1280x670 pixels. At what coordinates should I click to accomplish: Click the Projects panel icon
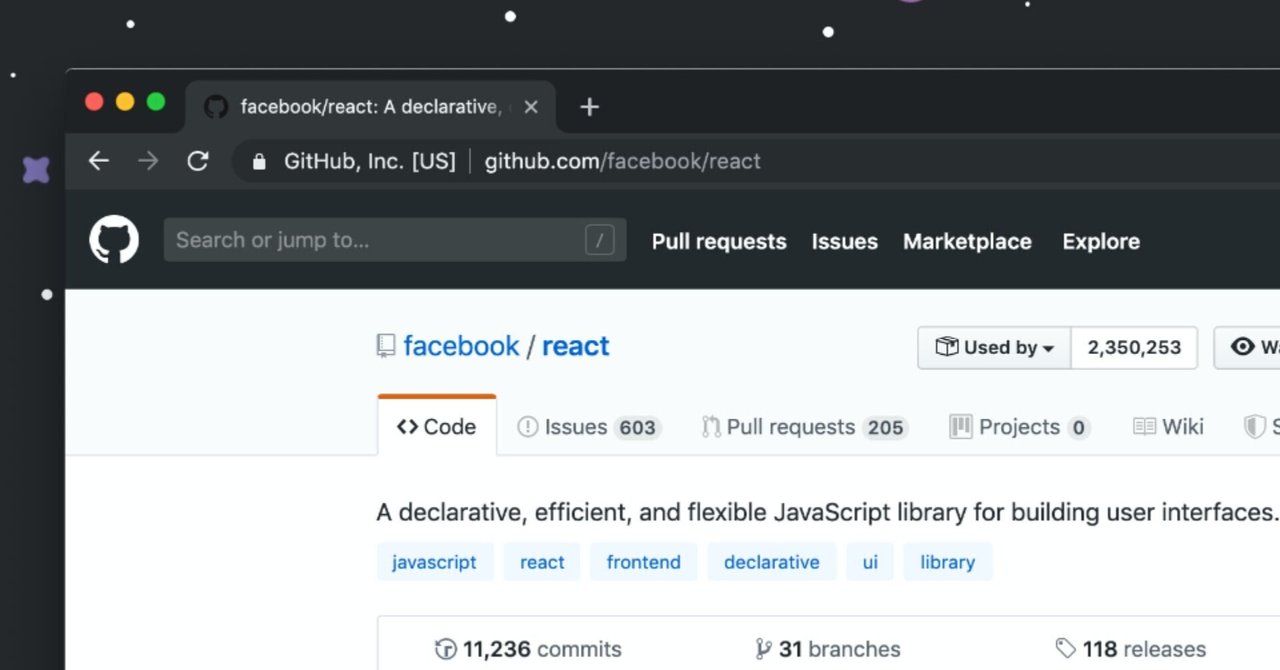[x=961, y=427]
